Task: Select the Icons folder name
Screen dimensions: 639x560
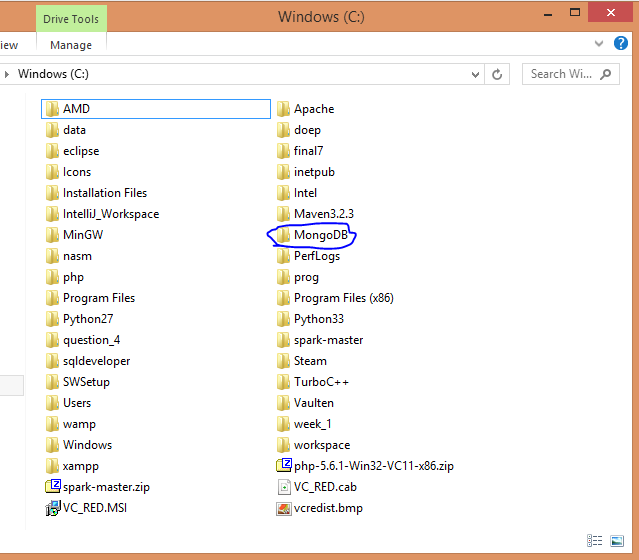Action: pyautogui.click(x=77, y=172)
